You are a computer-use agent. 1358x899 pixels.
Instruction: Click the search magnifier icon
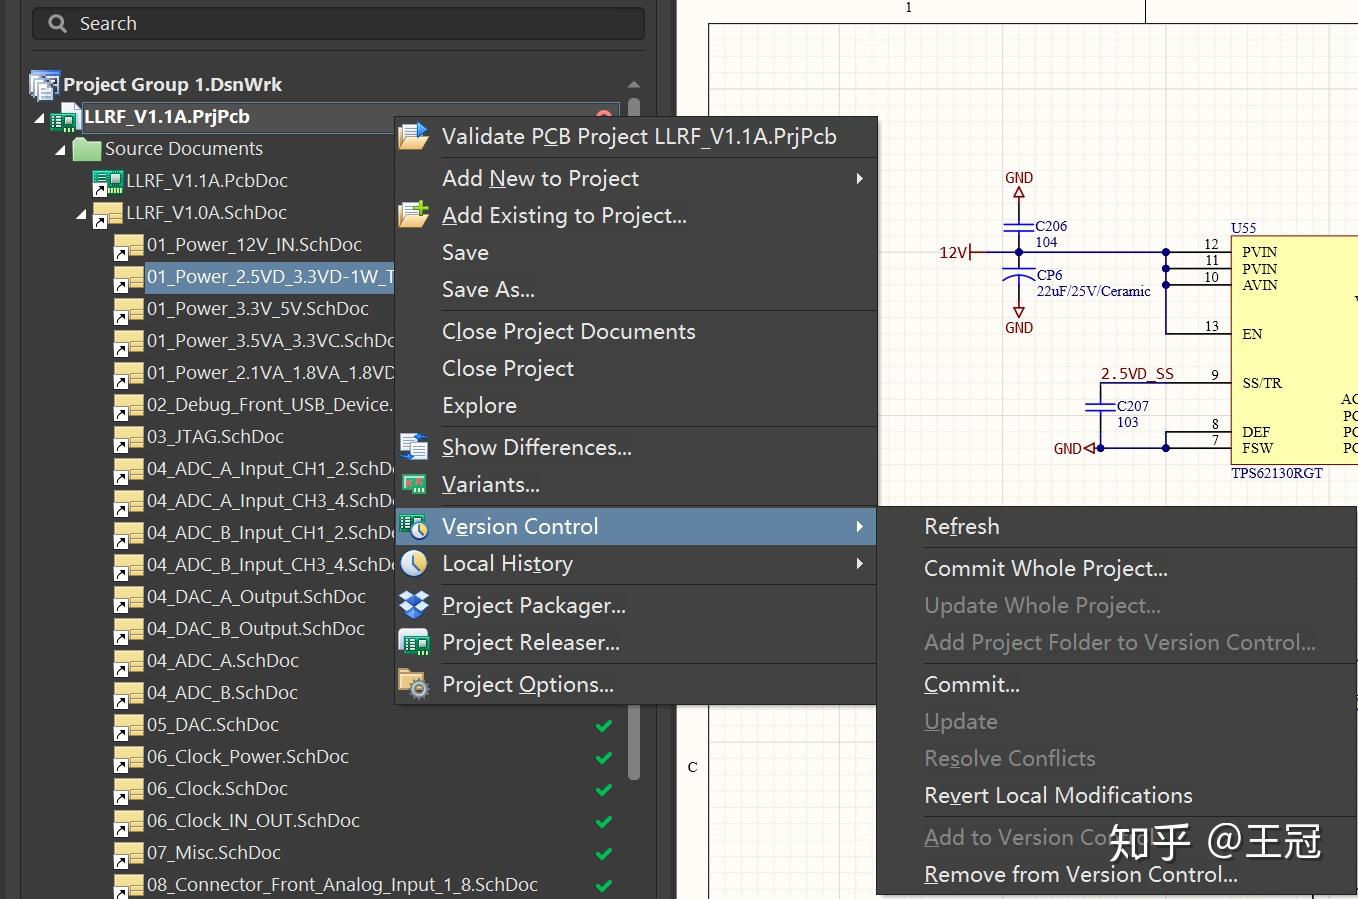click(x=58, y=23)
